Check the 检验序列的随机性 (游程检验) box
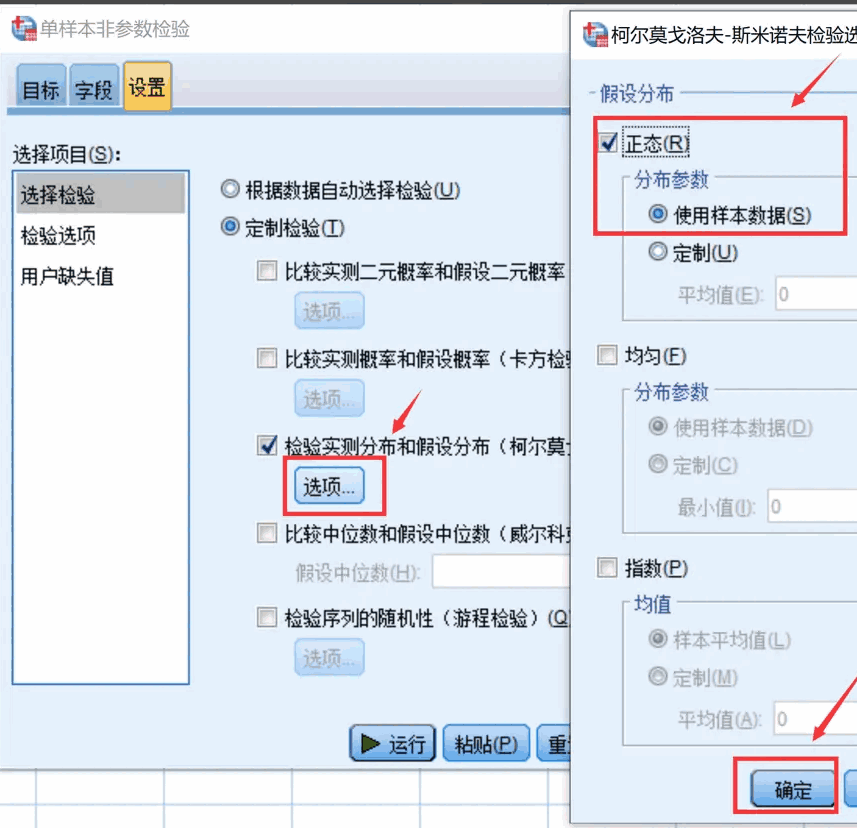The height and width of the screenshot is (828, 857). click(x=267, y=617)
